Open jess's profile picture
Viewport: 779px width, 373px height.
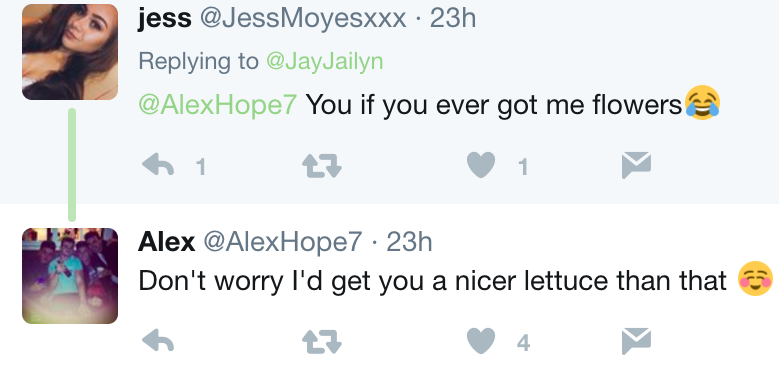coord(70,52)
